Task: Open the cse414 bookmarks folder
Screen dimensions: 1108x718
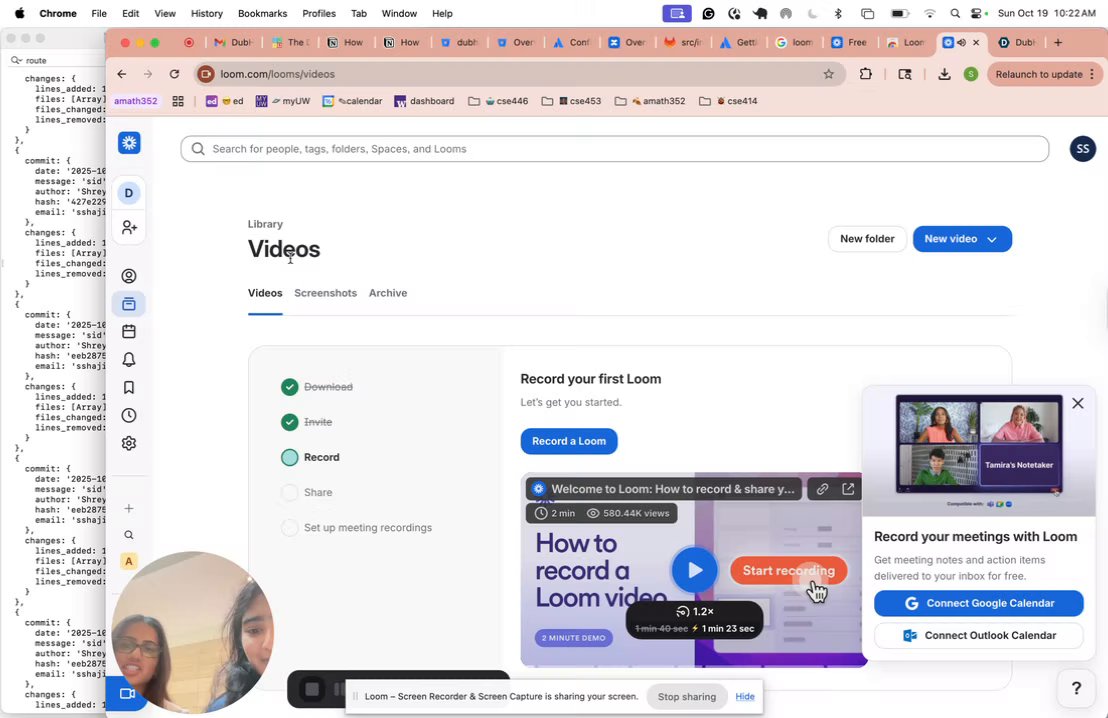Action: pyautogui.click(x=728, y=101)
